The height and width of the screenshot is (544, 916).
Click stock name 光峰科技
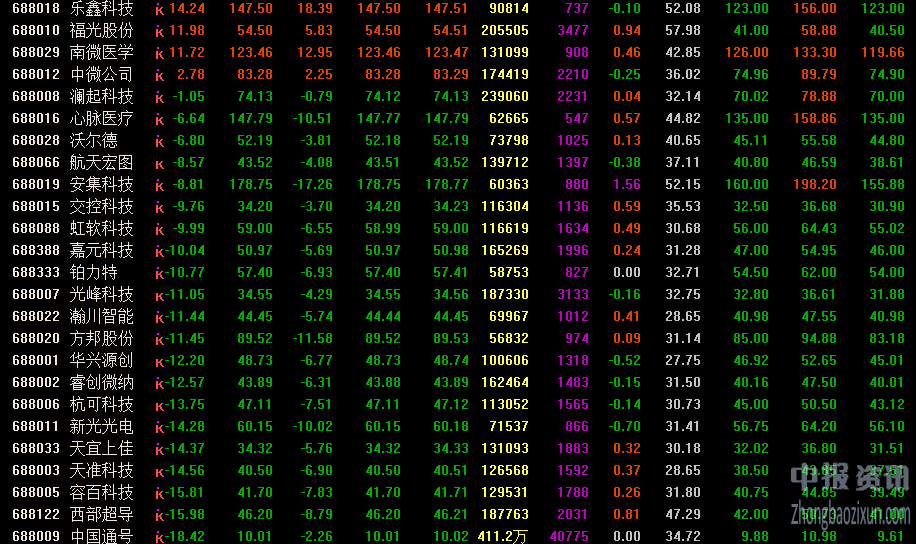[102, 294]
